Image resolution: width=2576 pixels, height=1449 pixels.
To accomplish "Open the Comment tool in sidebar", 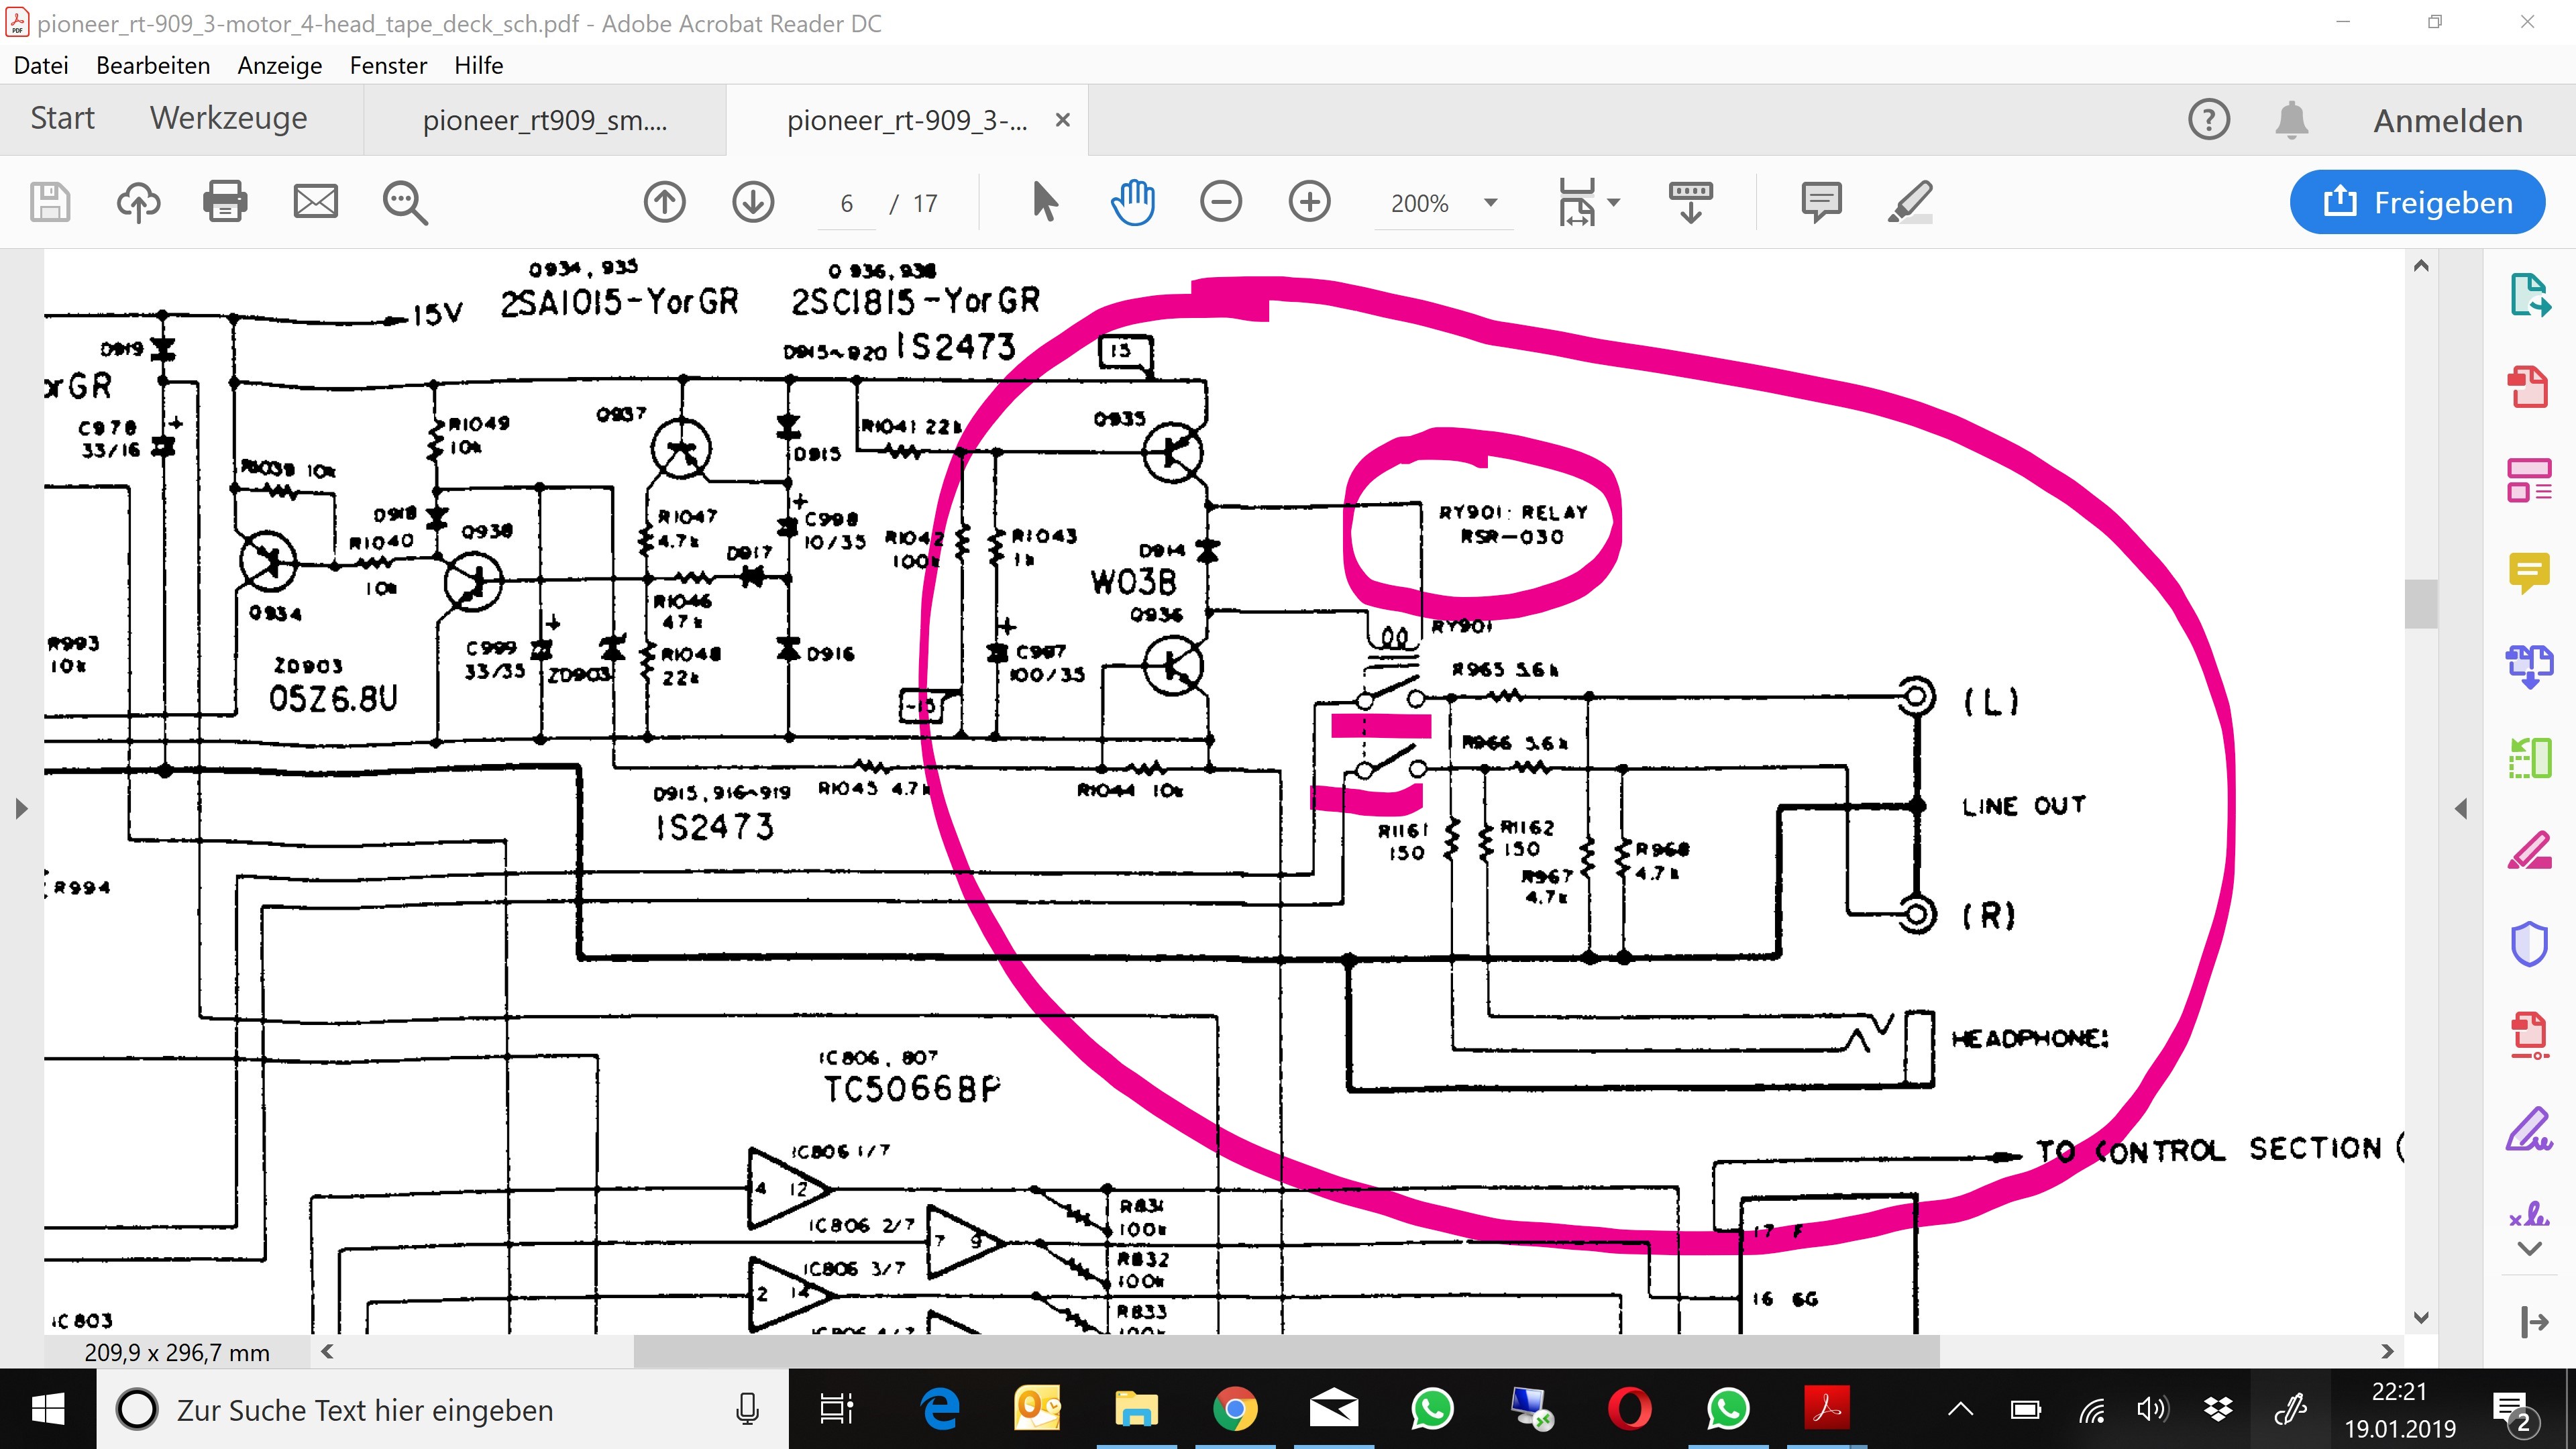I will pyautogui.click(x=2529, y=573).
